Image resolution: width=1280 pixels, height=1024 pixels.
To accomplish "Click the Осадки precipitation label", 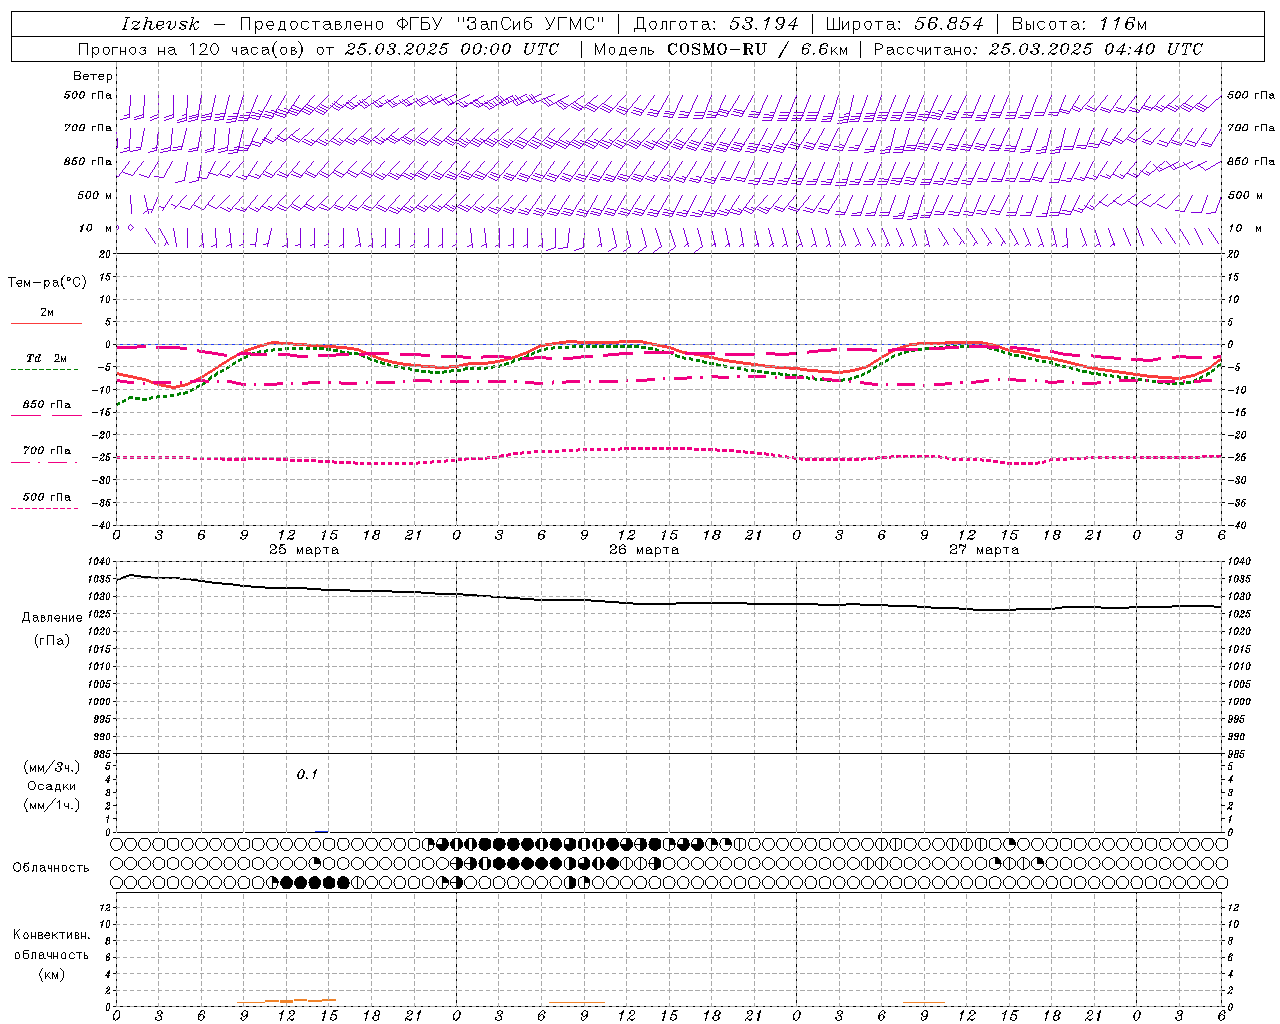I will (52, 786).
